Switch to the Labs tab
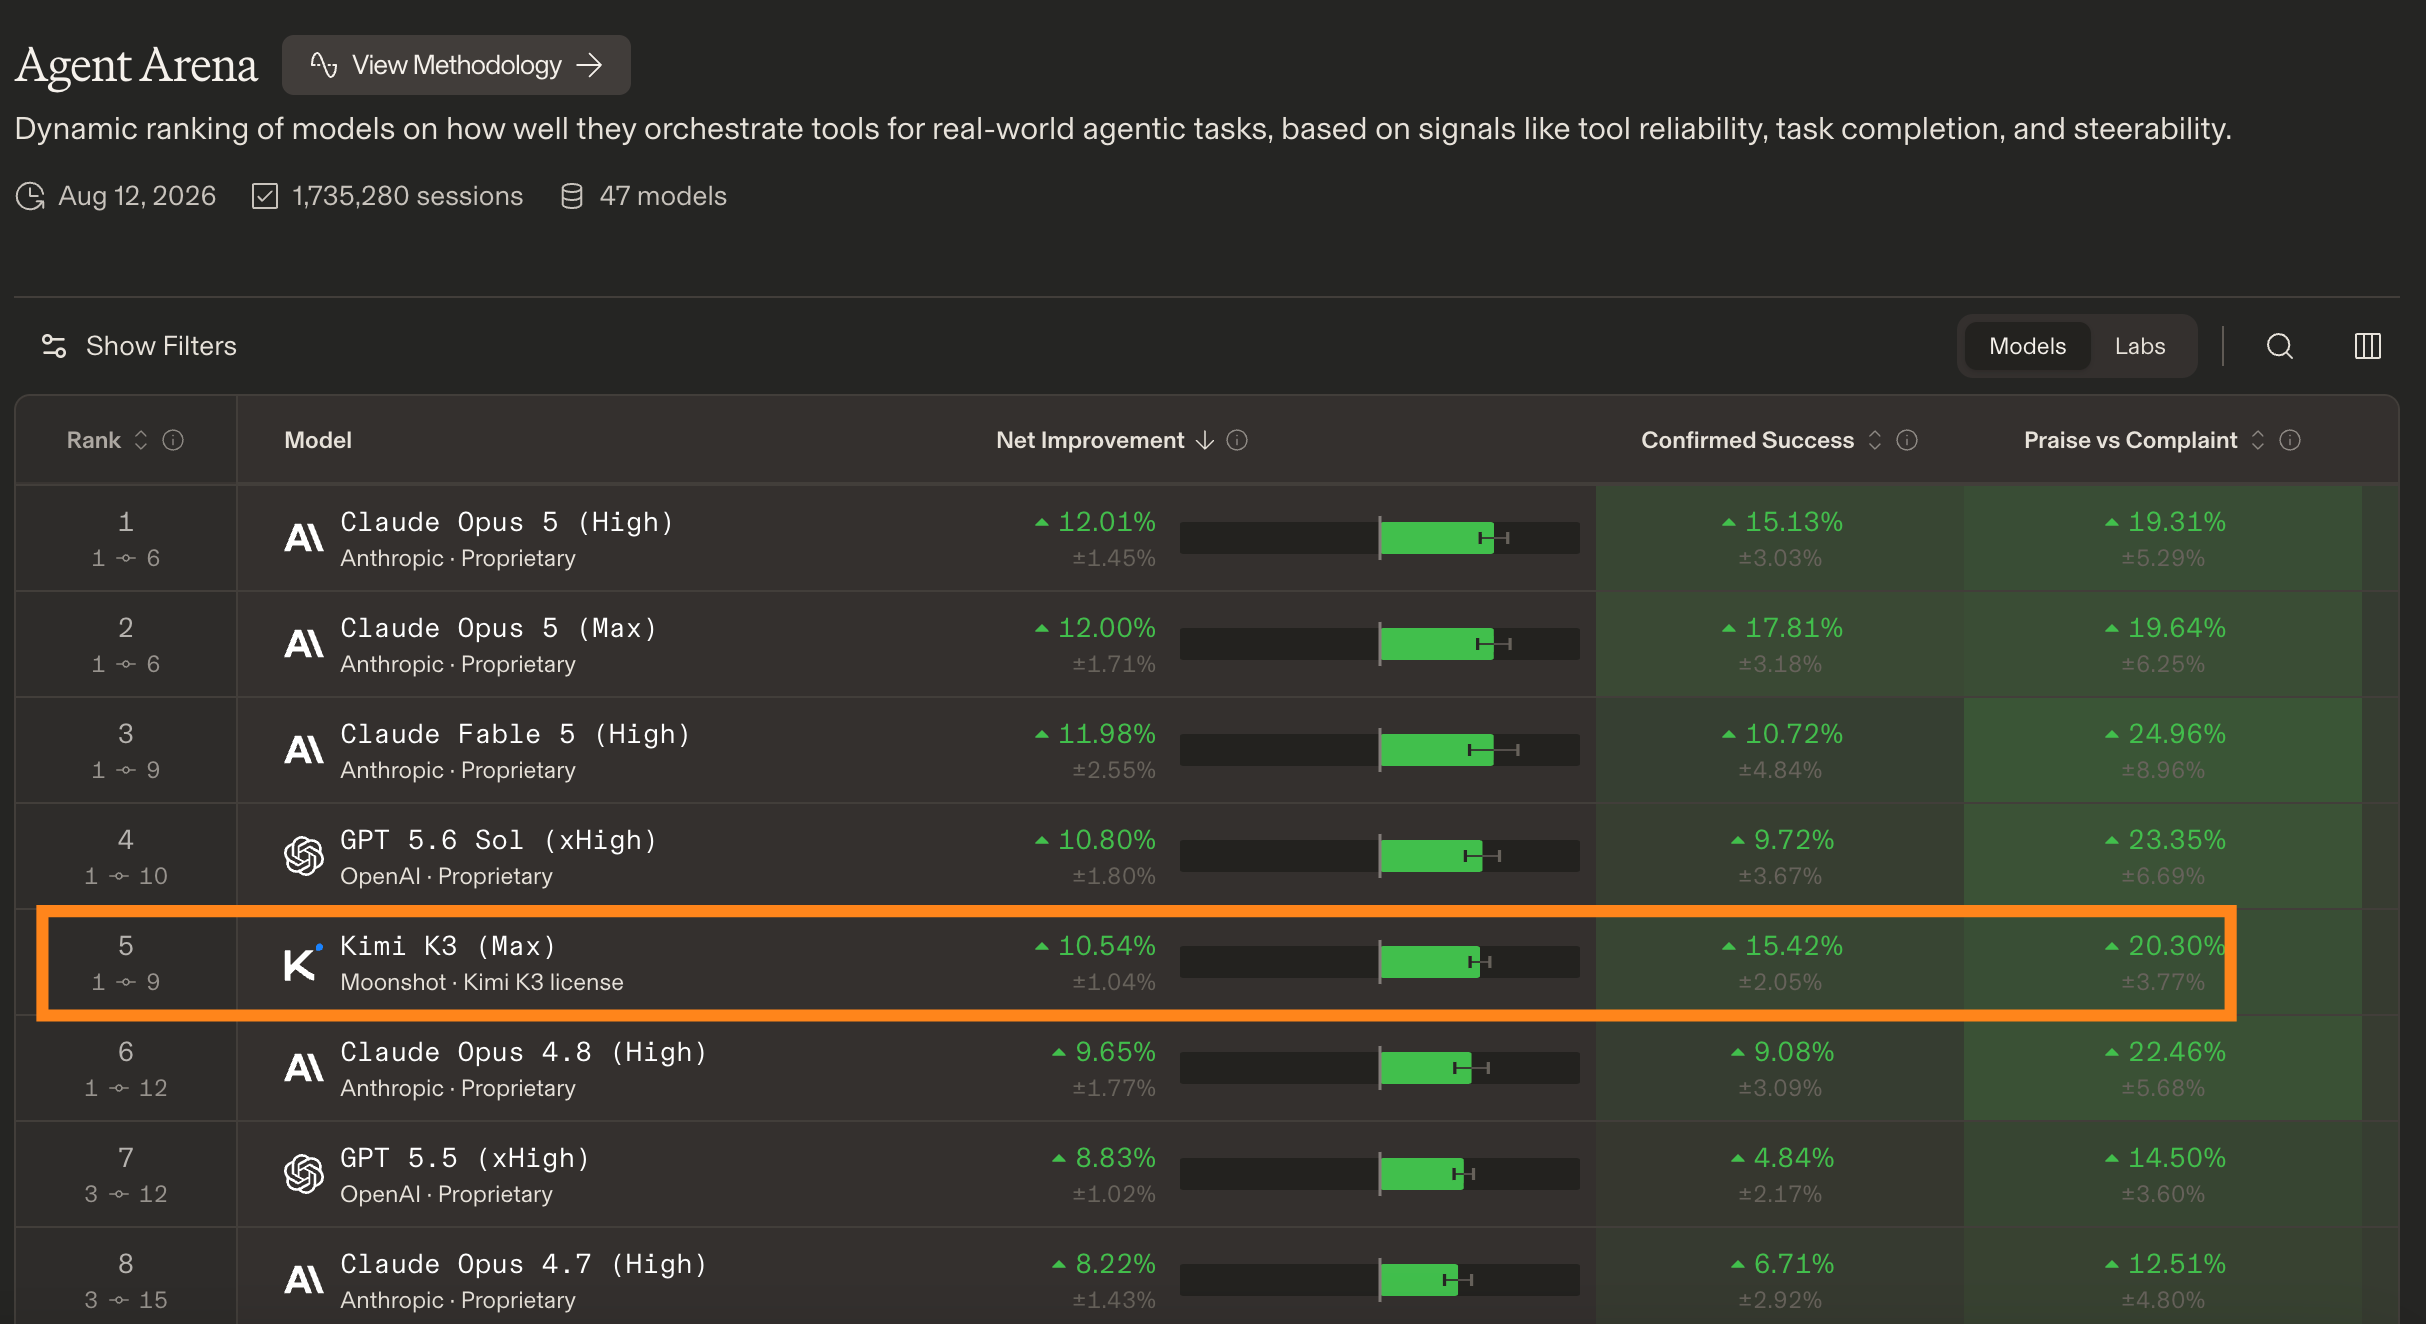The image size is (2426, 1324). coord(2140,346)
